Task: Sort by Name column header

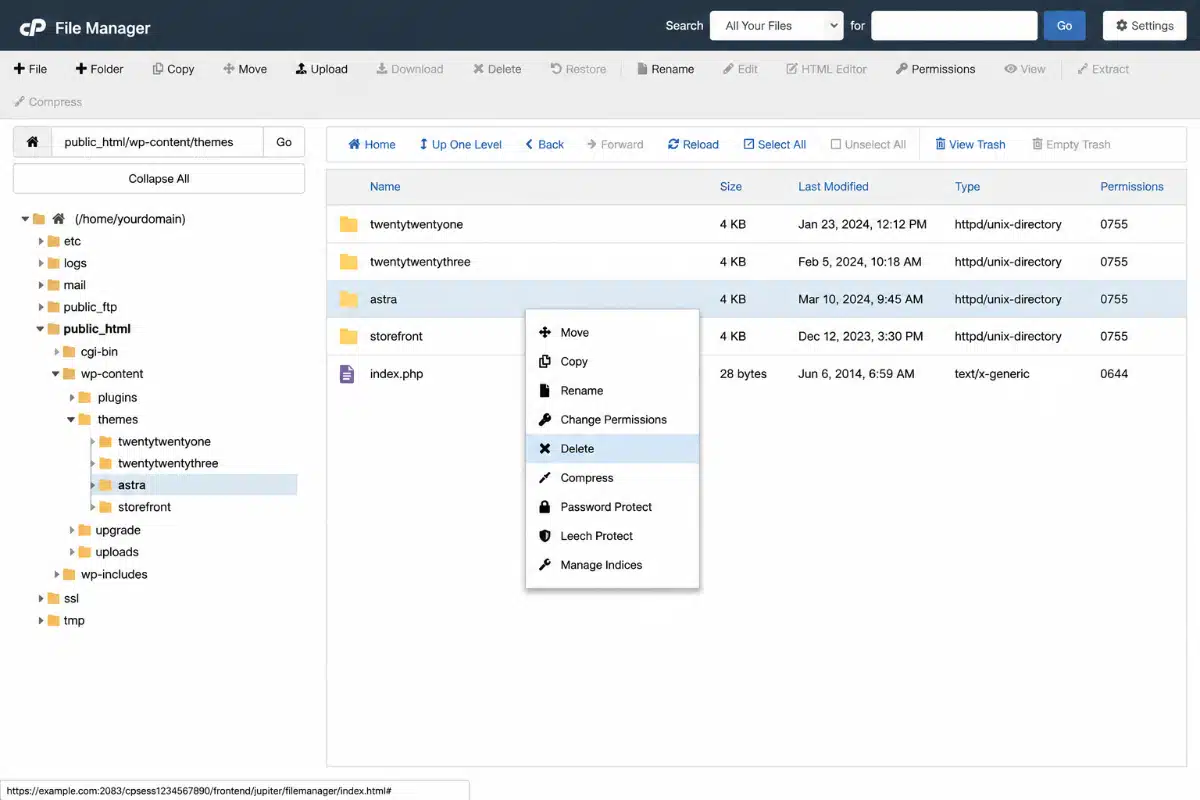Action: [x=385, y=187]
